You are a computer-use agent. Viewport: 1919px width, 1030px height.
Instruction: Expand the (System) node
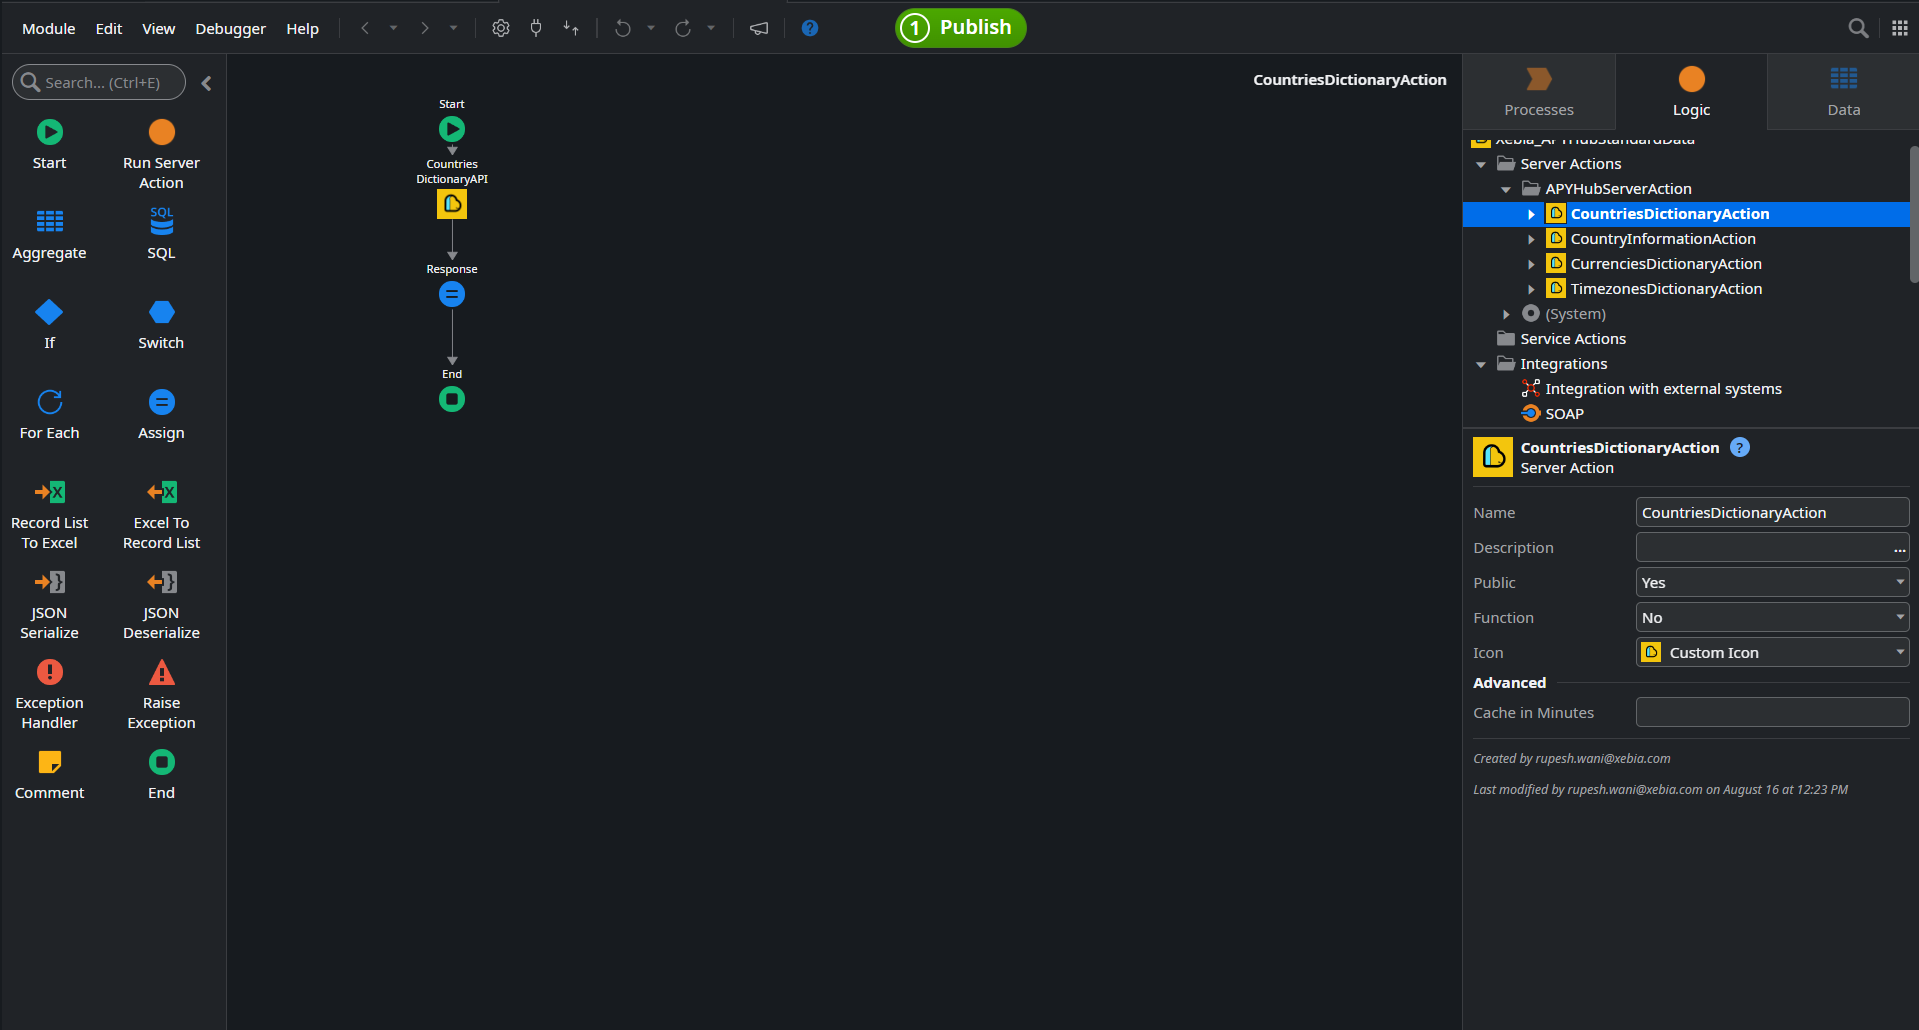(1506, 314)
